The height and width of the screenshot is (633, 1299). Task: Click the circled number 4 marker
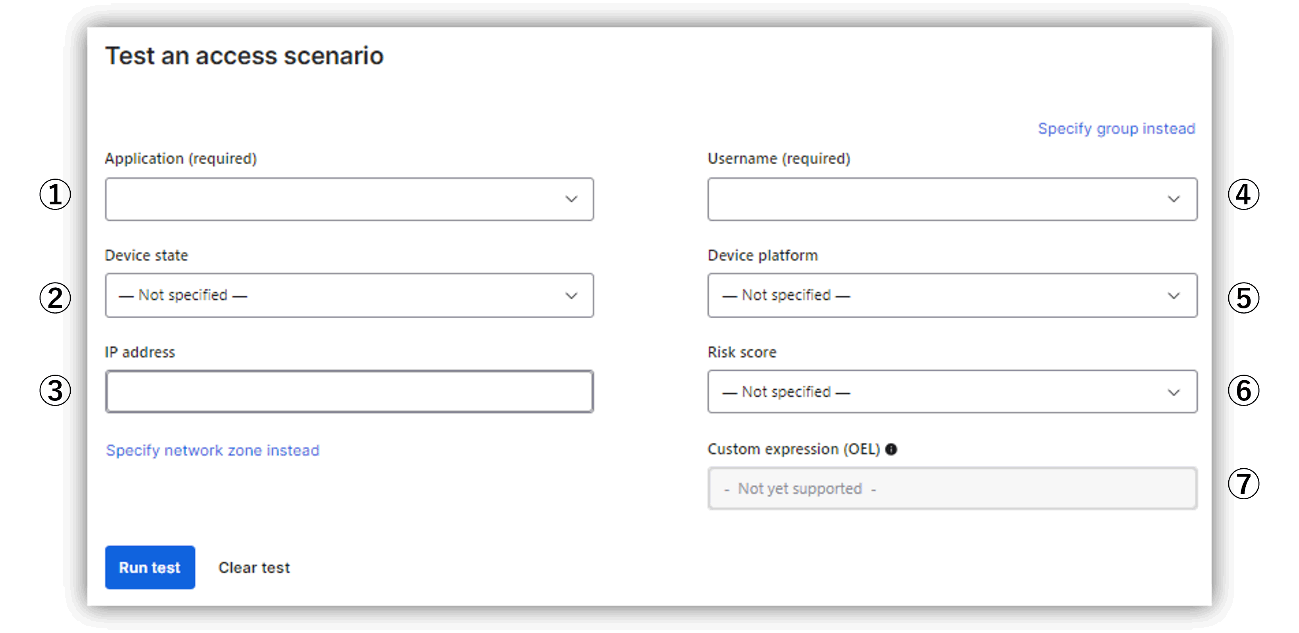click(x=1243, y=195)
